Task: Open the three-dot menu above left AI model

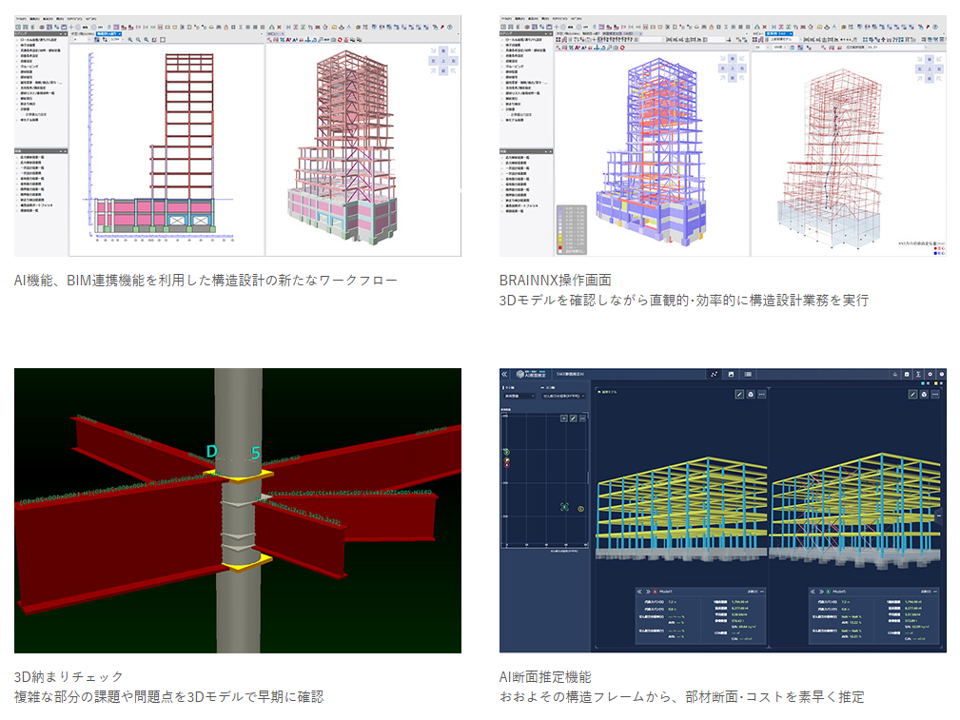Action: [762, 395]
